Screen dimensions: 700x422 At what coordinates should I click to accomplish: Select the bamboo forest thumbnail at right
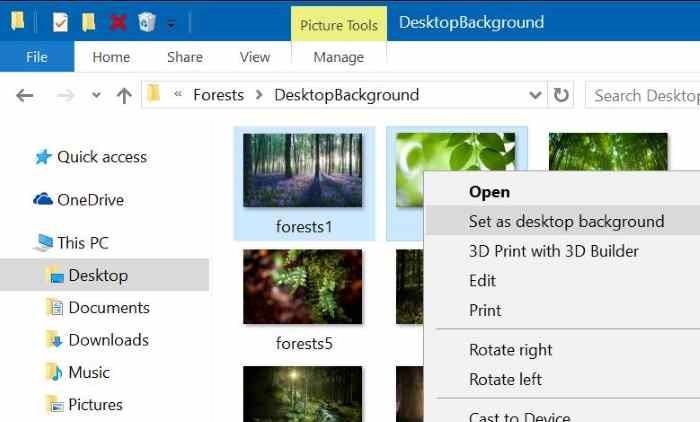[608, 151]
